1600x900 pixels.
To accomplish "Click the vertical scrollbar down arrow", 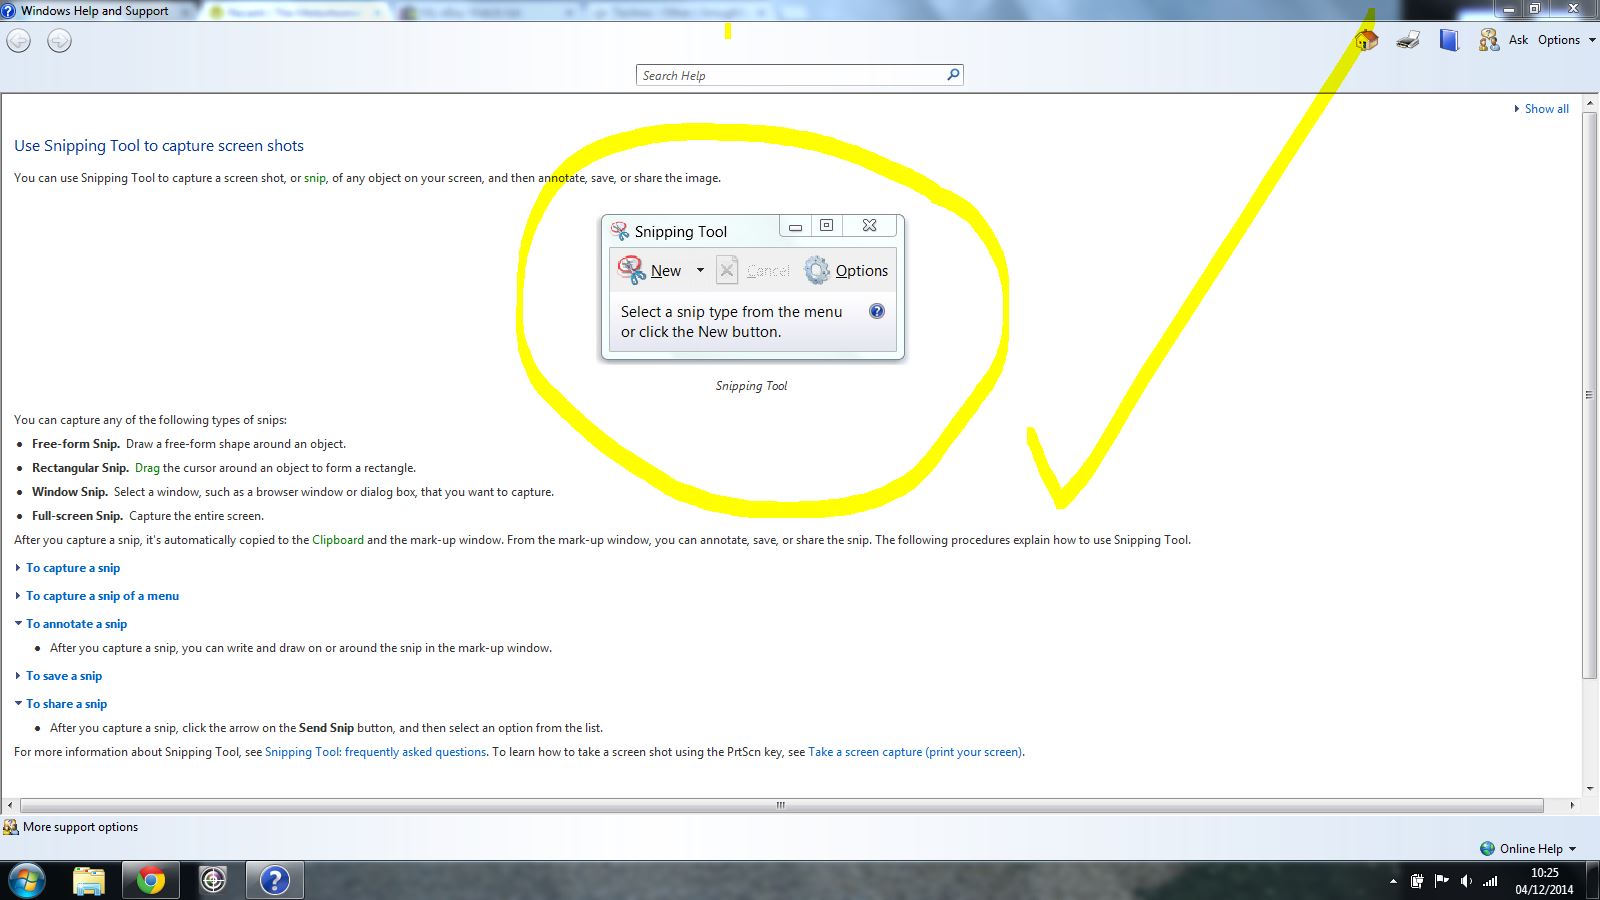I will (x=1589, y=788).
